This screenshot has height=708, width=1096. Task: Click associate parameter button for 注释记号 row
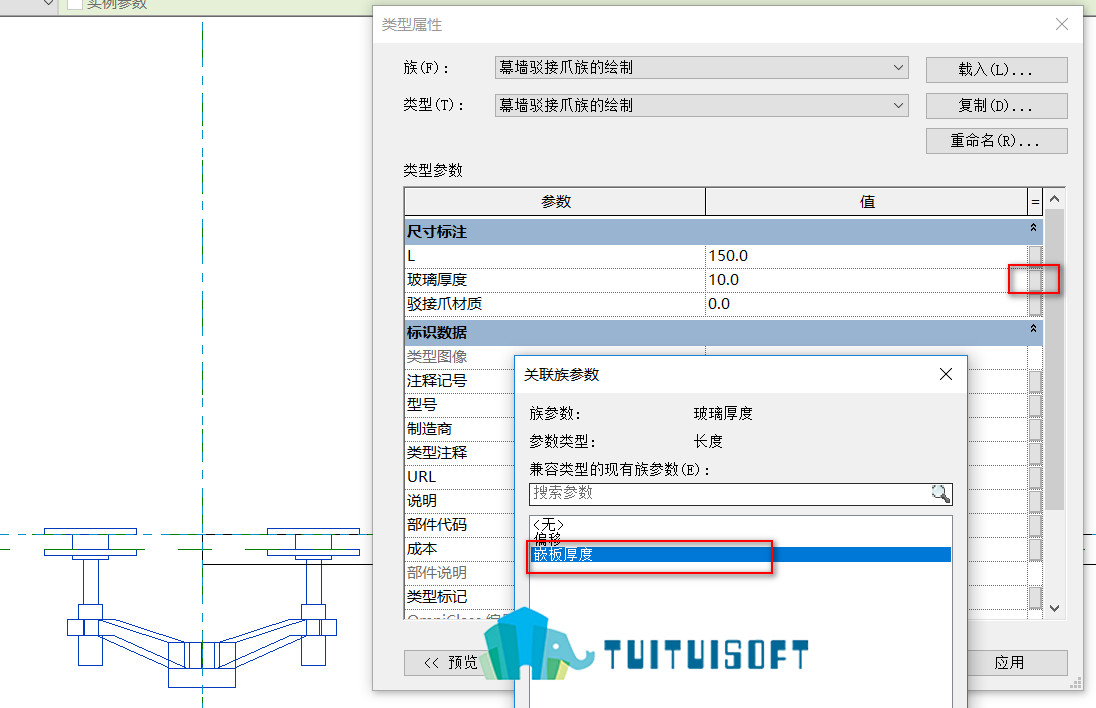click(x=1034, y=381)
